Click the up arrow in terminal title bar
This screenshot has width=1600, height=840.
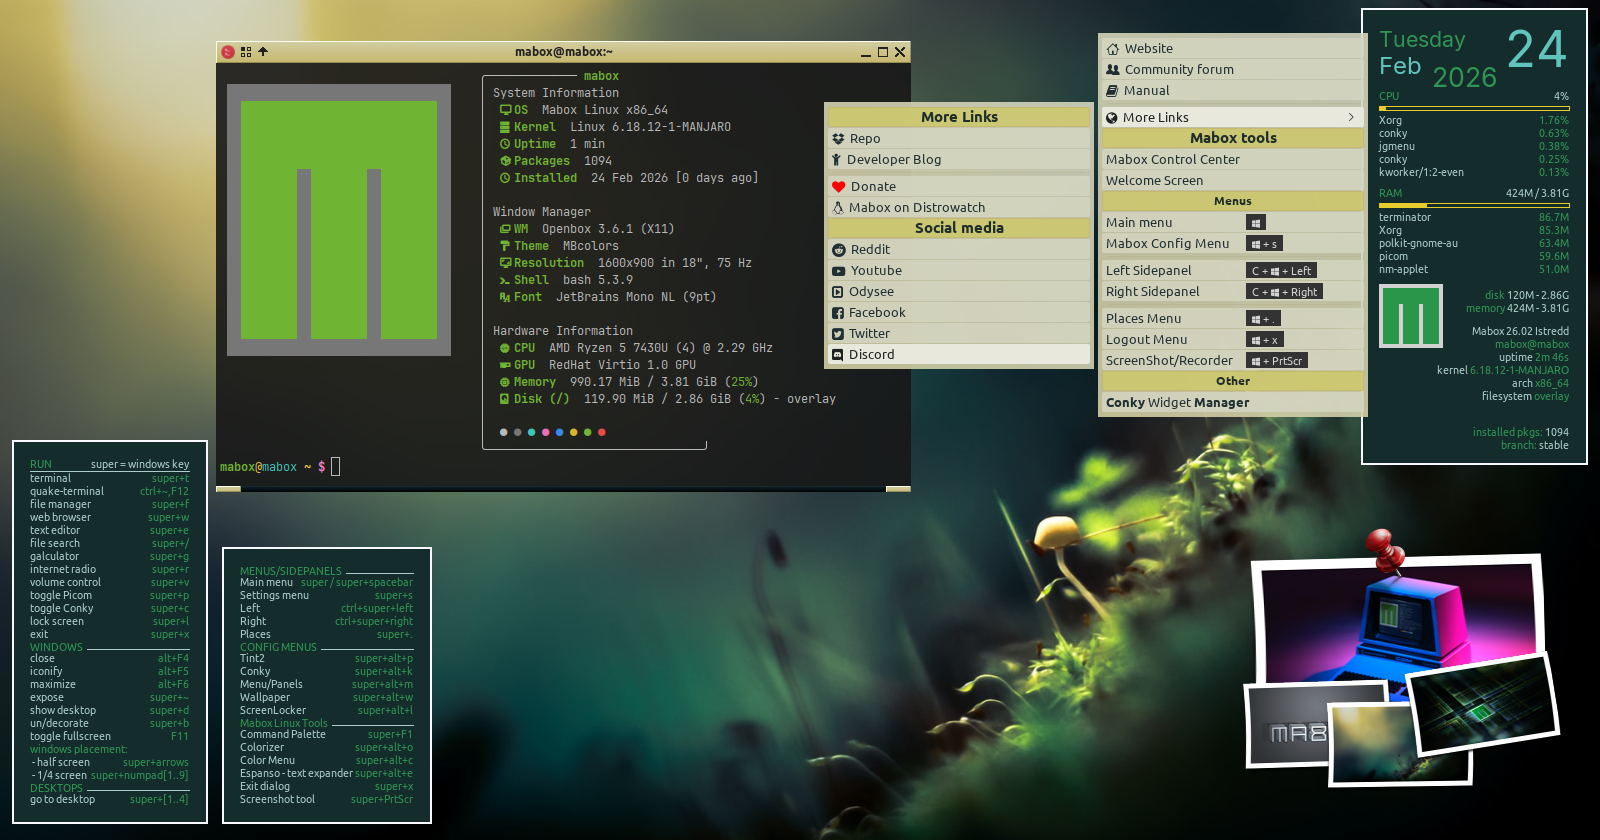pyautogui.click(x=263, y=52)
